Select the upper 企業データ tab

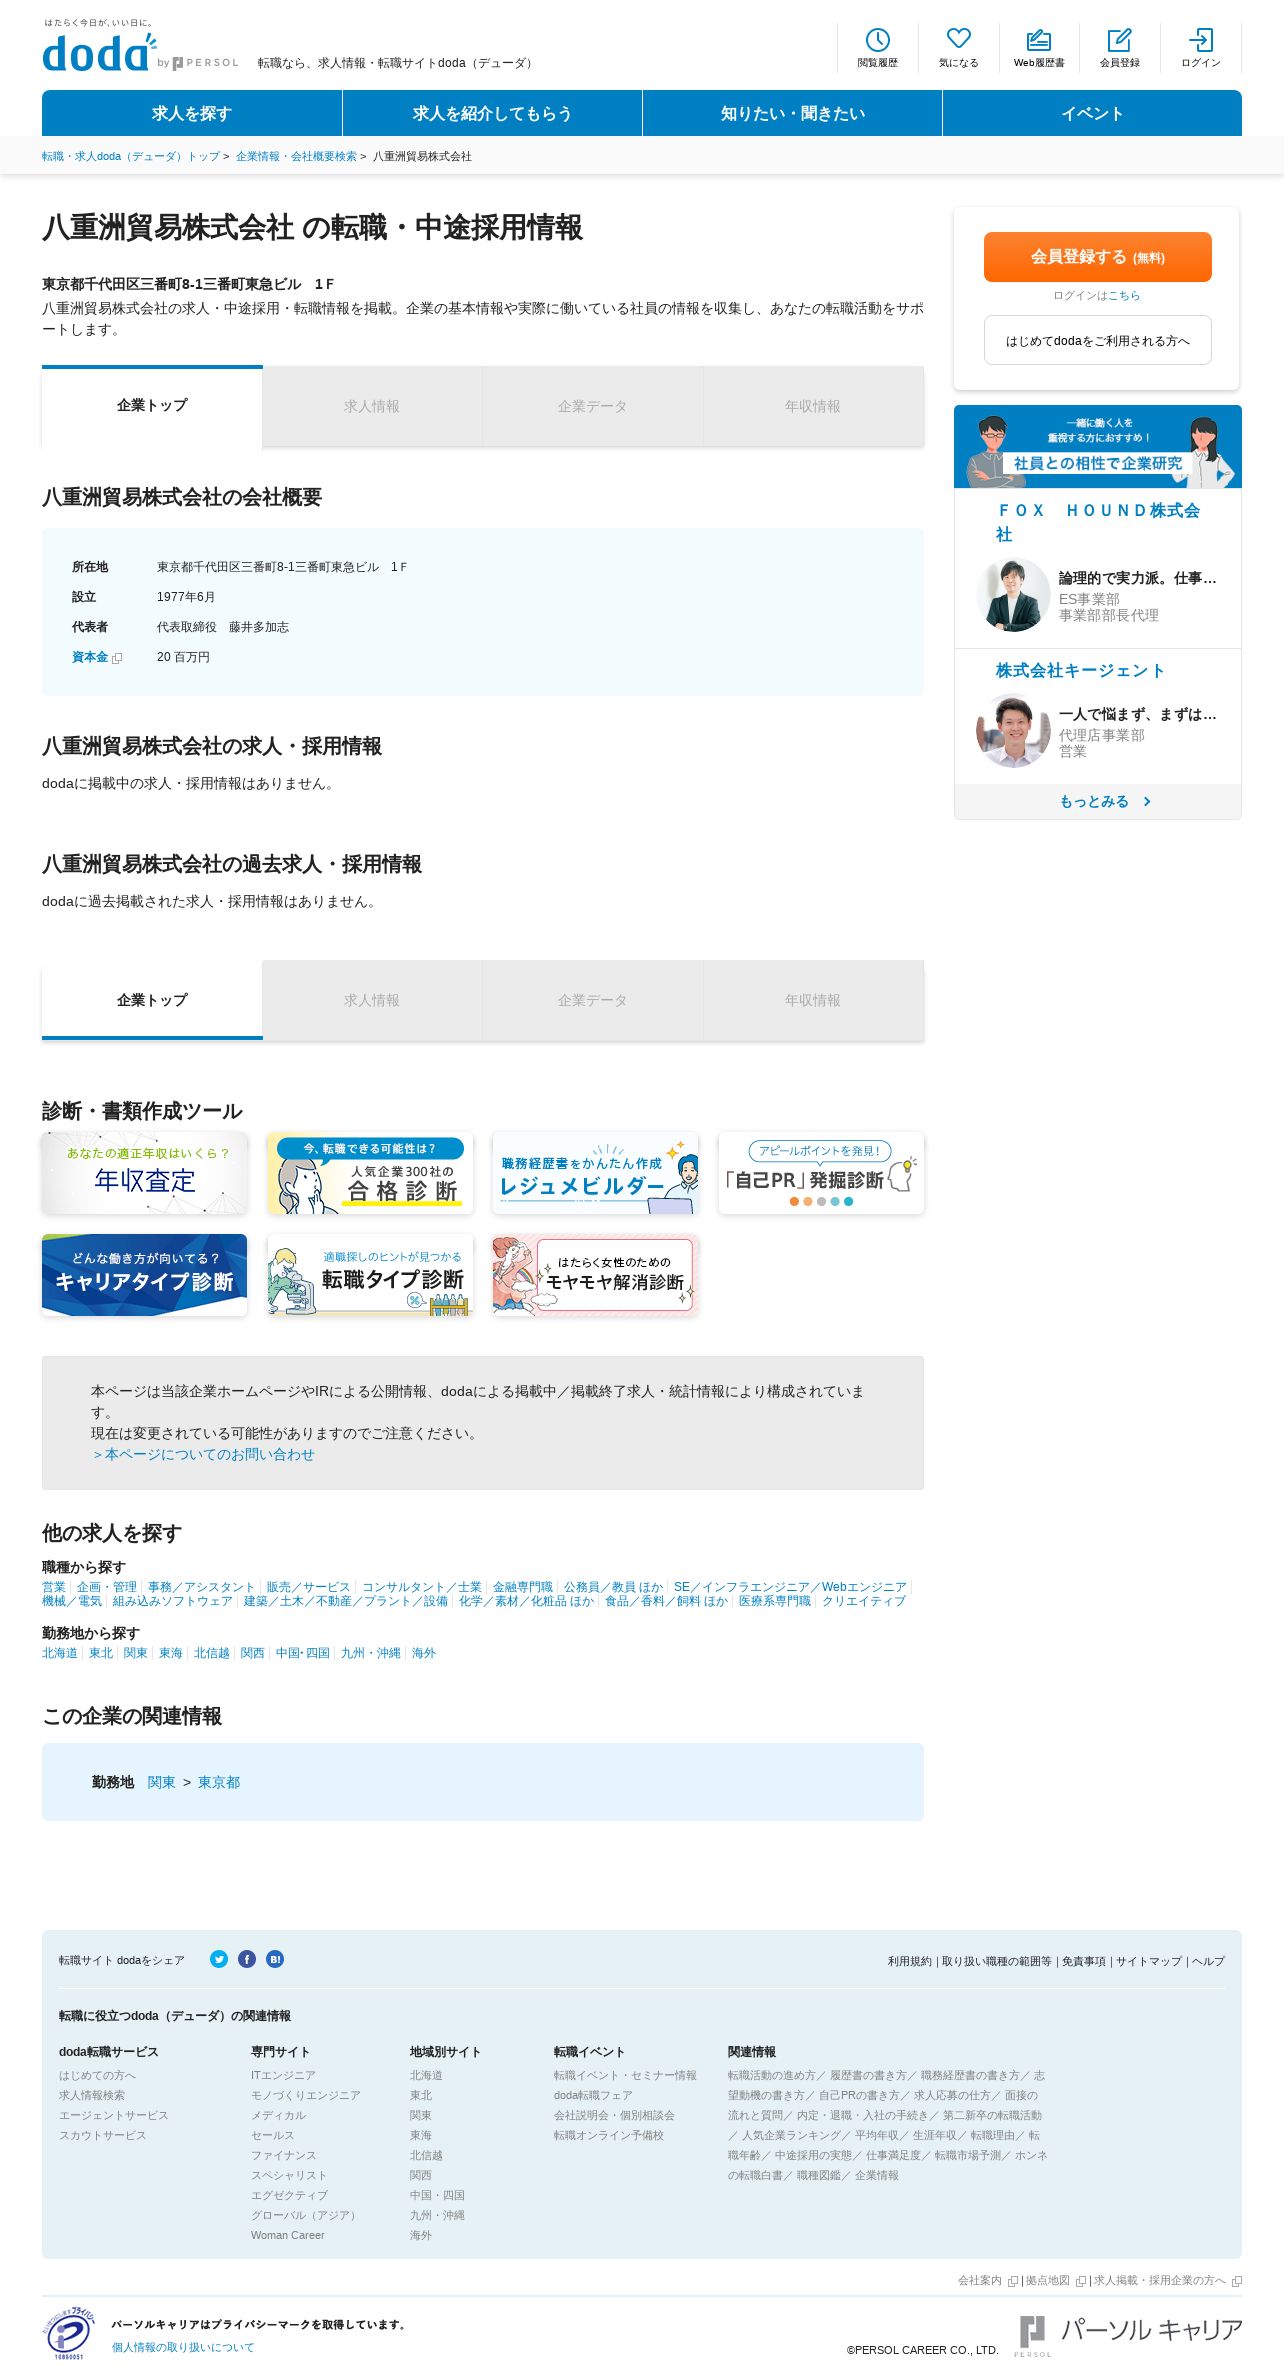click(593, 406)
